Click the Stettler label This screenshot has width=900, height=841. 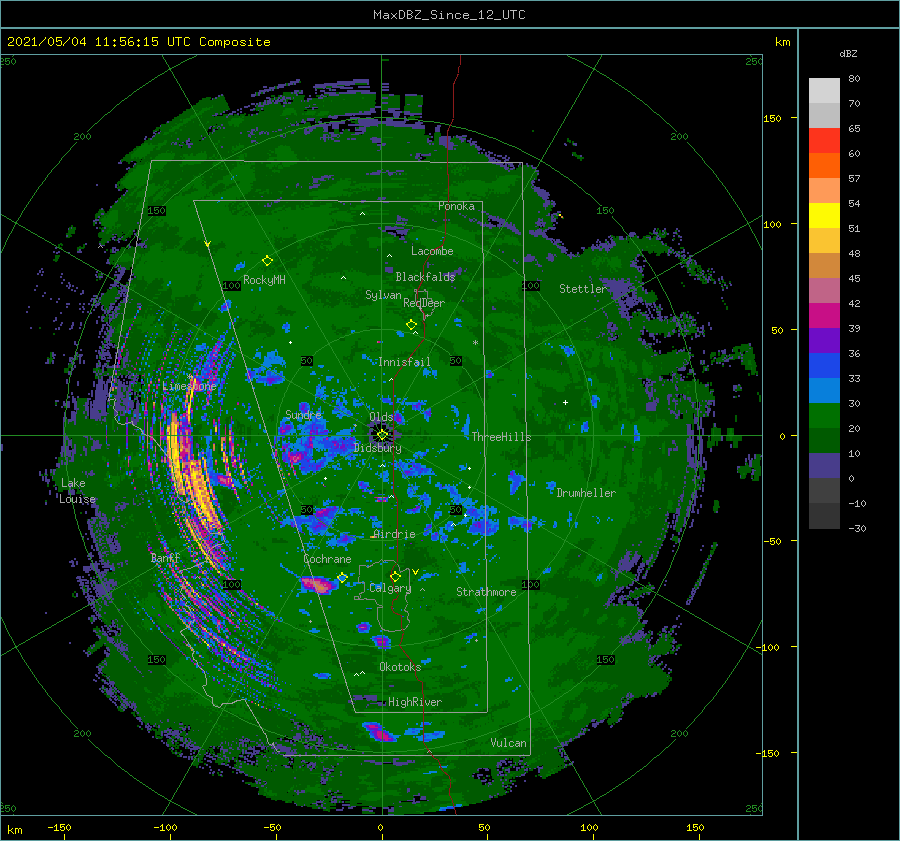[583, 289]
